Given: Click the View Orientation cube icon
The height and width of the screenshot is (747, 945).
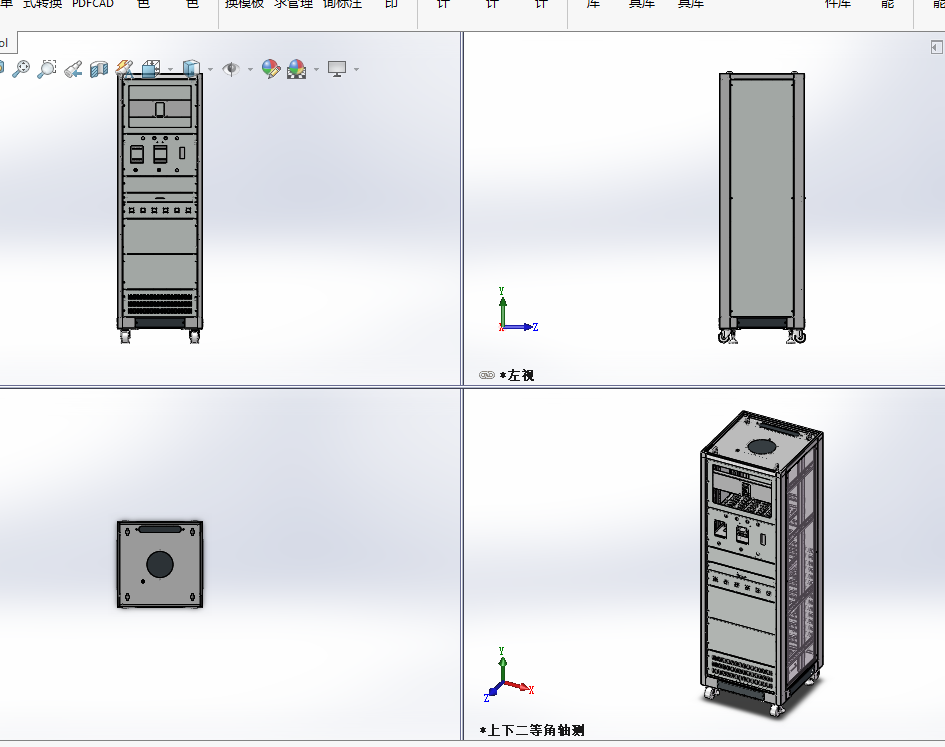Looking at the screenshot, I should click(x=151, y=69).
